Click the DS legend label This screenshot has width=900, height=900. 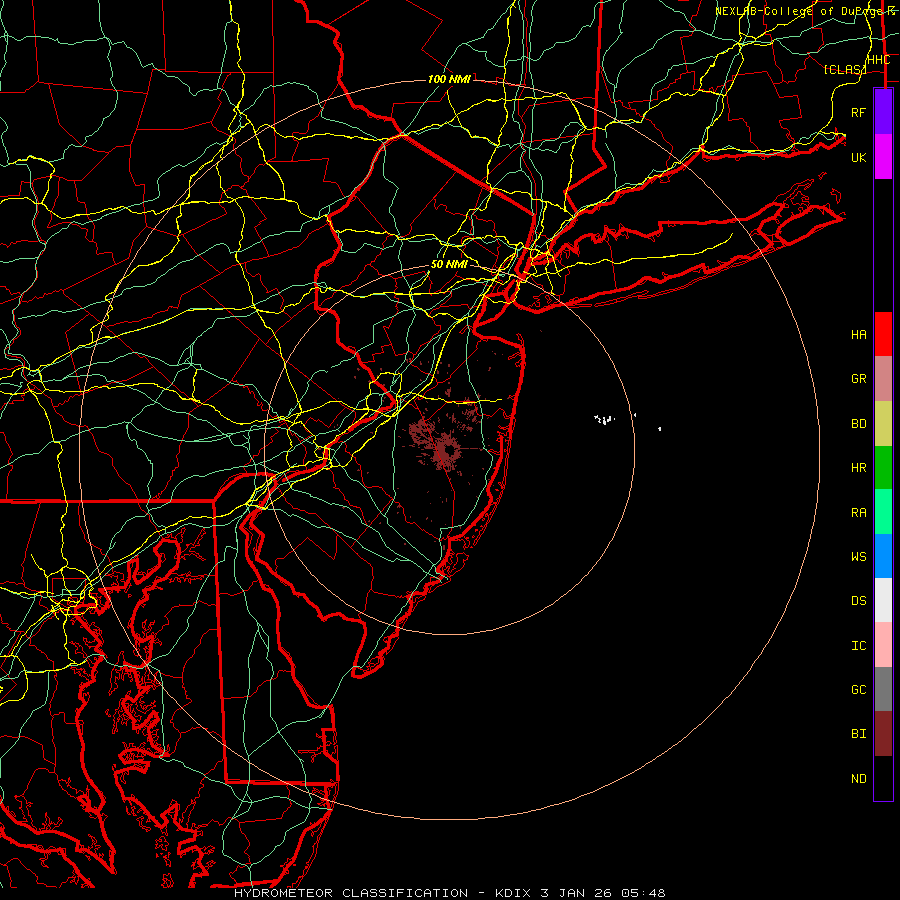859,601
